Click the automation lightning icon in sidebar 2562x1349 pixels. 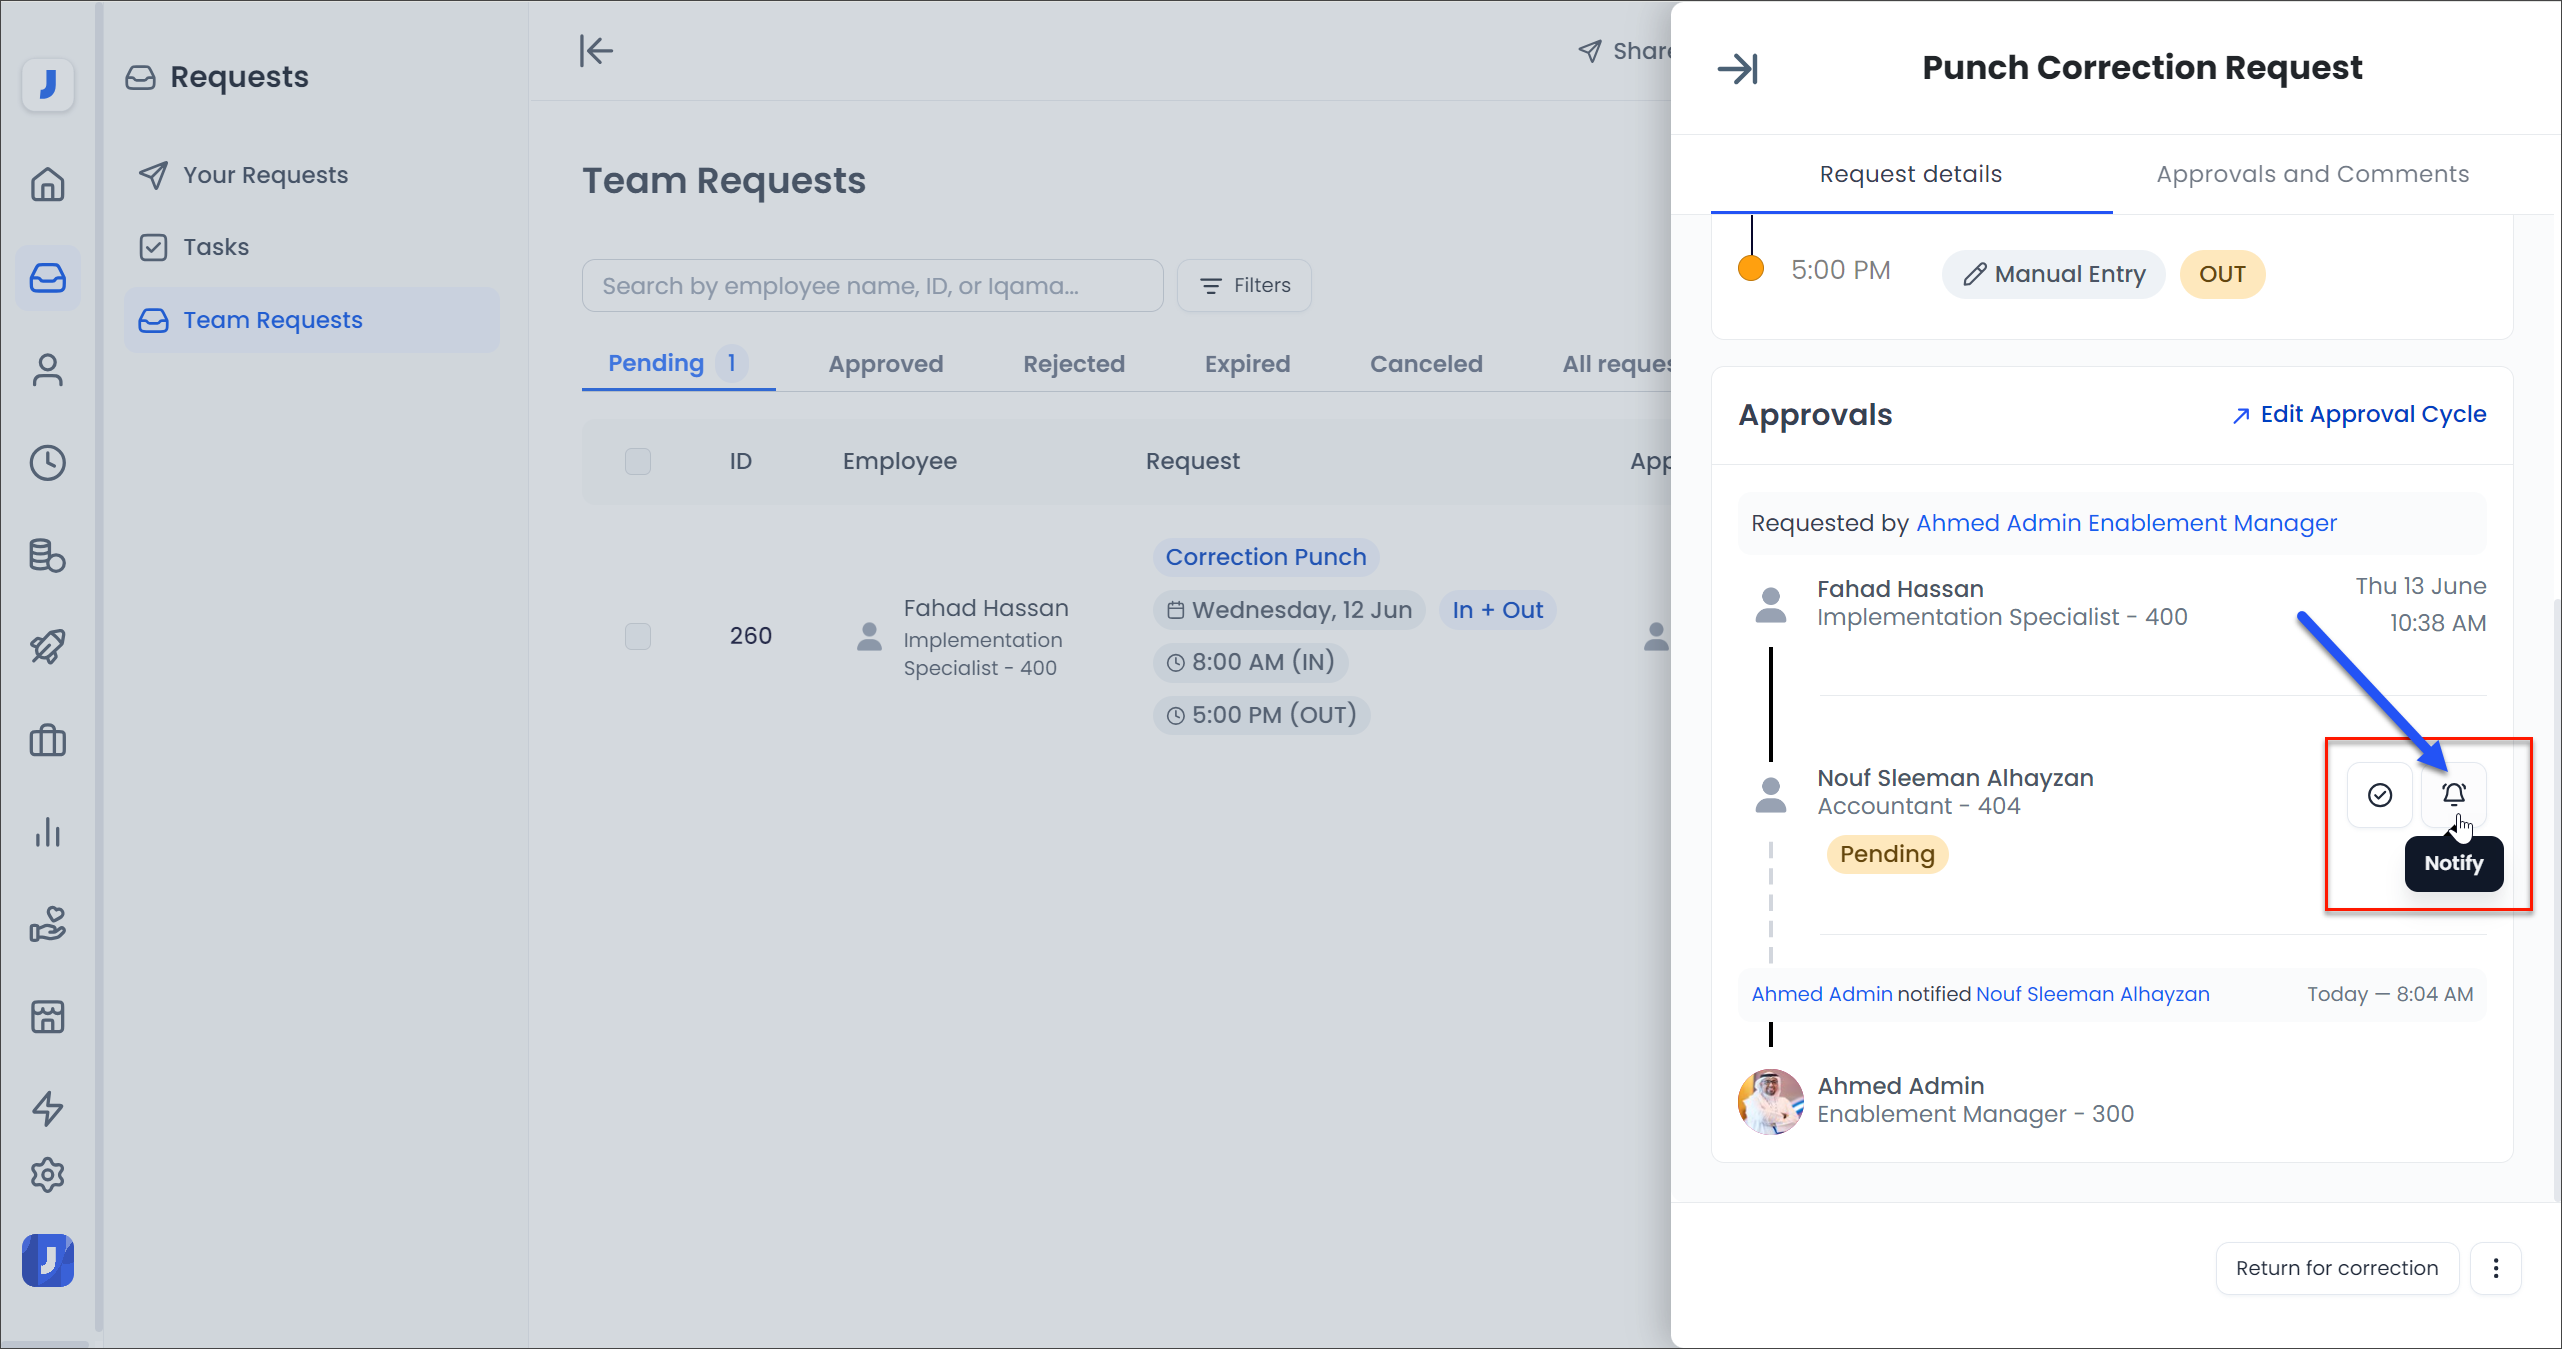pos(47,1109)
